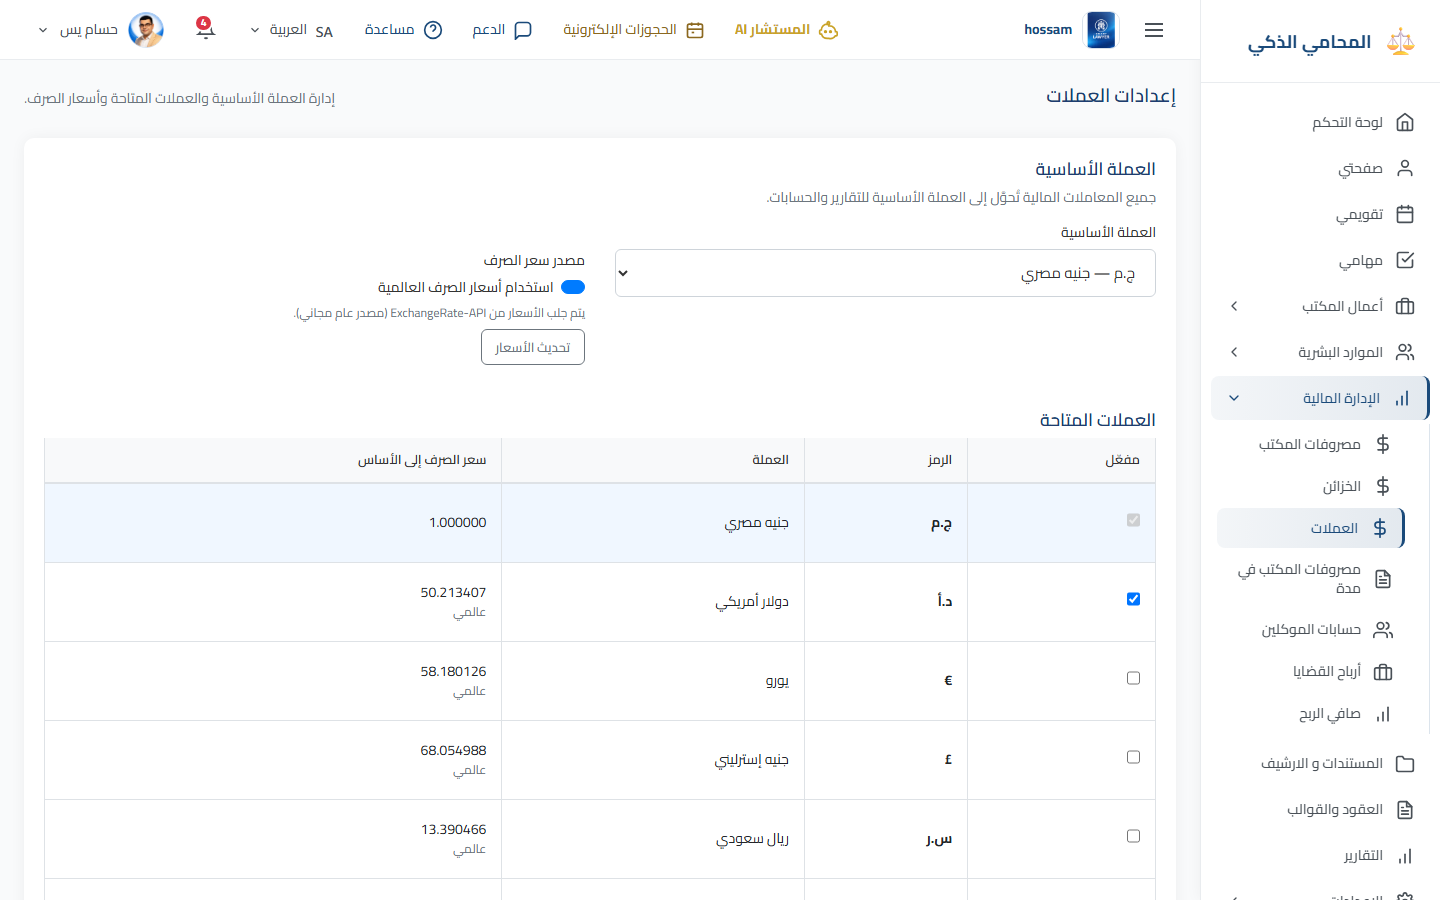Toggle استخدام أسعار الصرف العالمية switch

573,287
